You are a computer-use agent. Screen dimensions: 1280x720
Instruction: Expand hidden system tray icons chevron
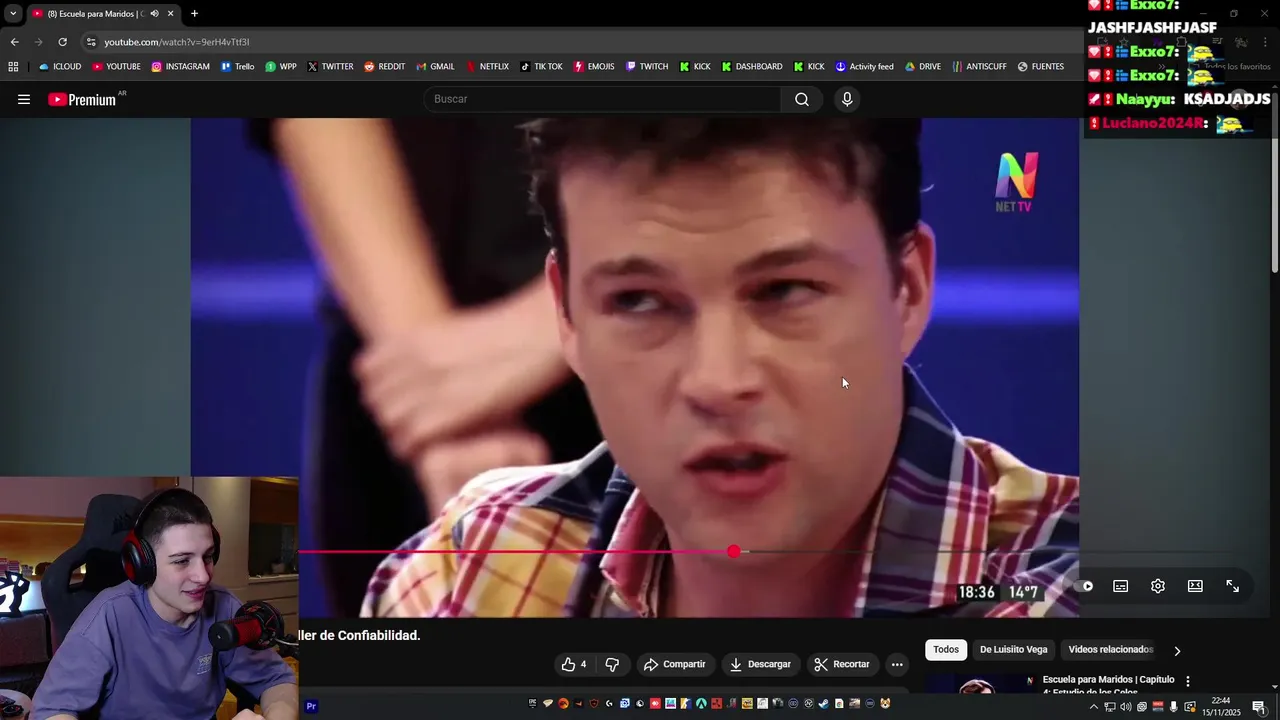tap(1093, 707)
